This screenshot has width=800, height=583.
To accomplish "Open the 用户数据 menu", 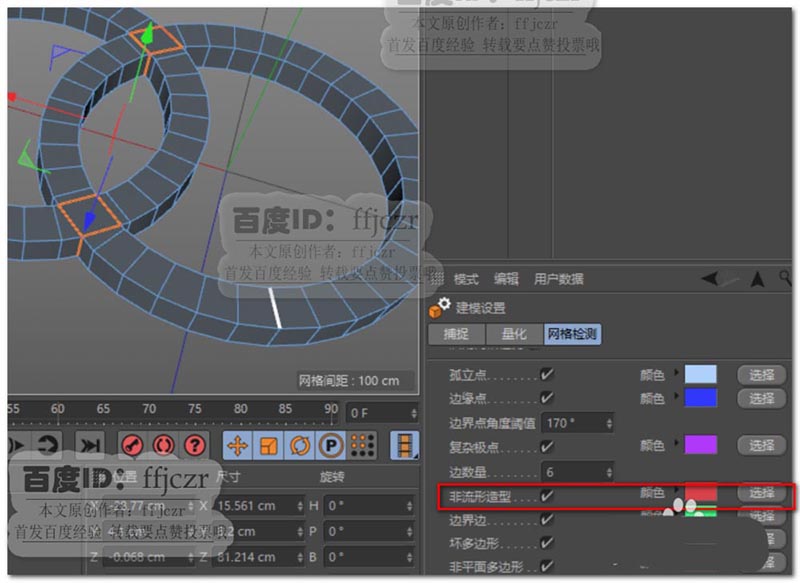I will (559, 279).
